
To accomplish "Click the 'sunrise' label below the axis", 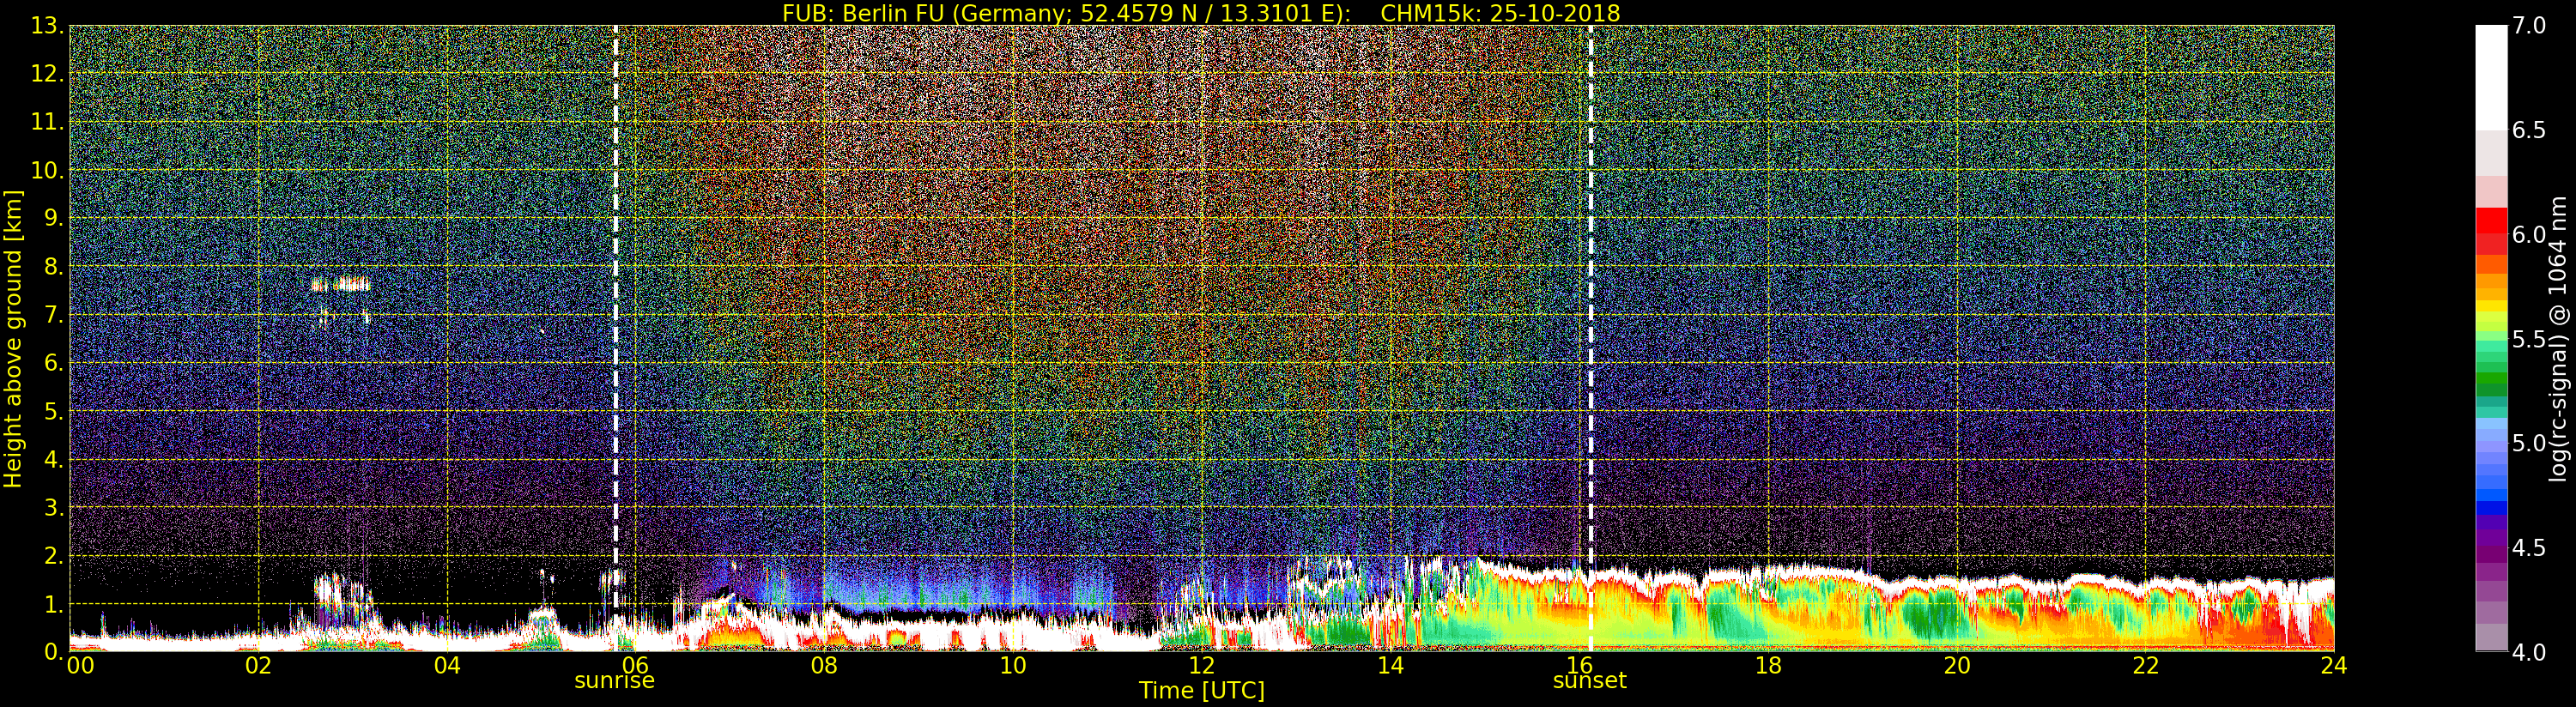I will click(614, 681).
